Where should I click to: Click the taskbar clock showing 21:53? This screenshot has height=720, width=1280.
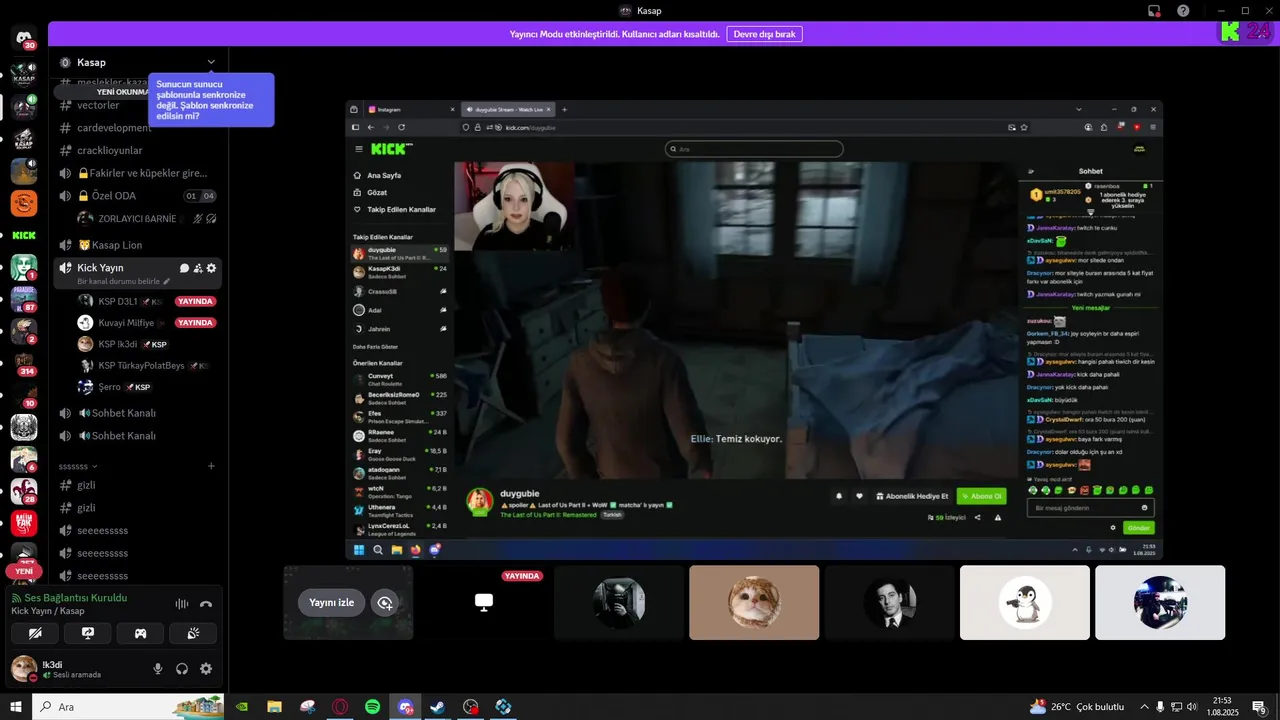(1224, 707)
